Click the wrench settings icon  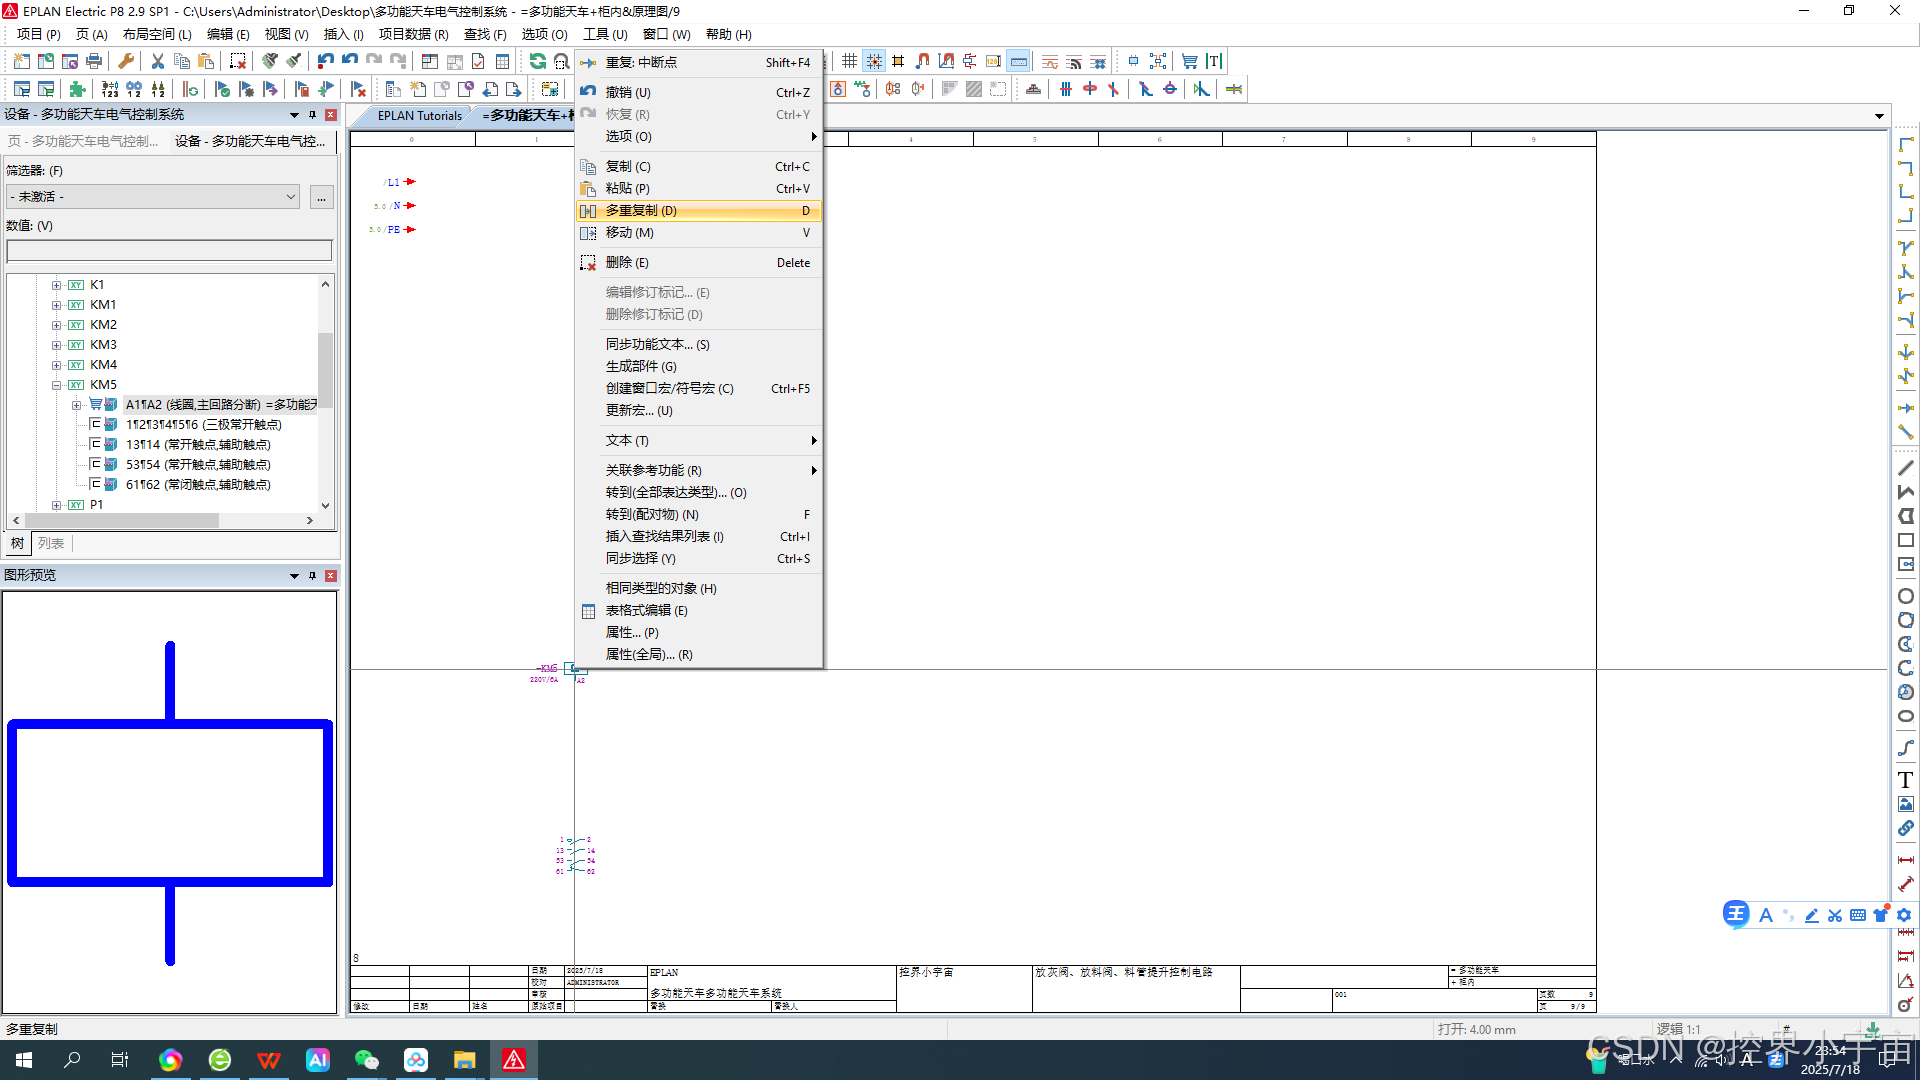126,62
